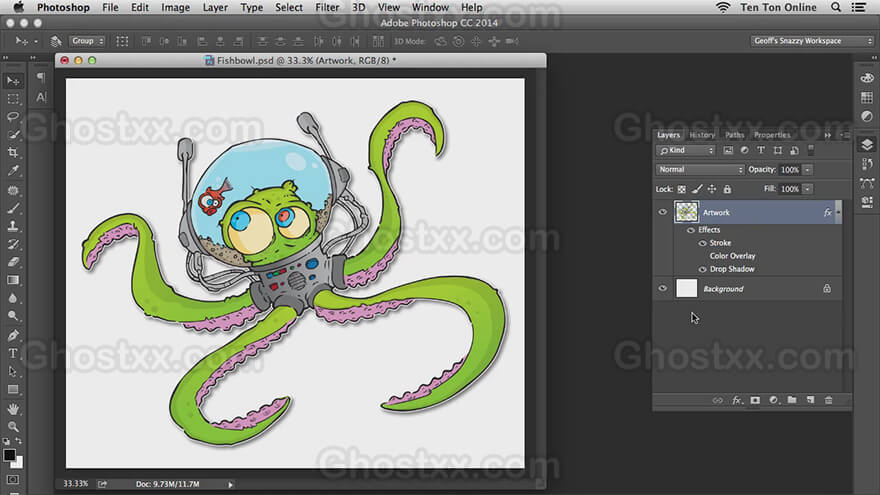Click Add layer style fx button
The height and width of the screenshot is (495, 880).
pos(737,400)
